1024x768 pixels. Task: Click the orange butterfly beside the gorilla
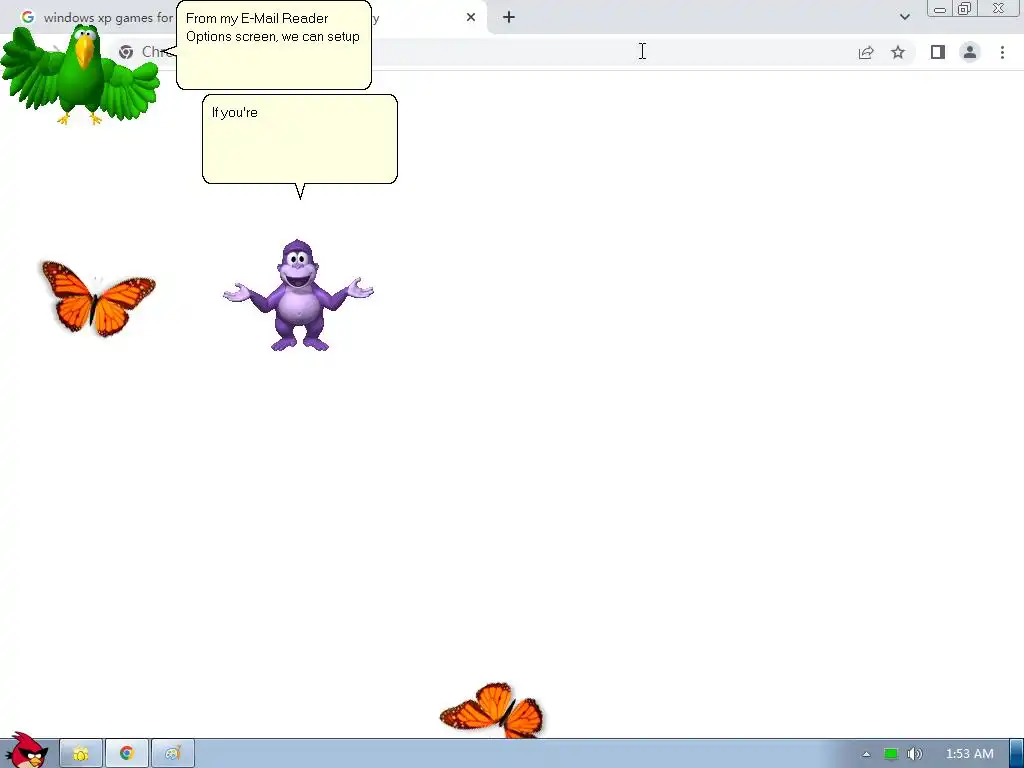tap(99, 298)
